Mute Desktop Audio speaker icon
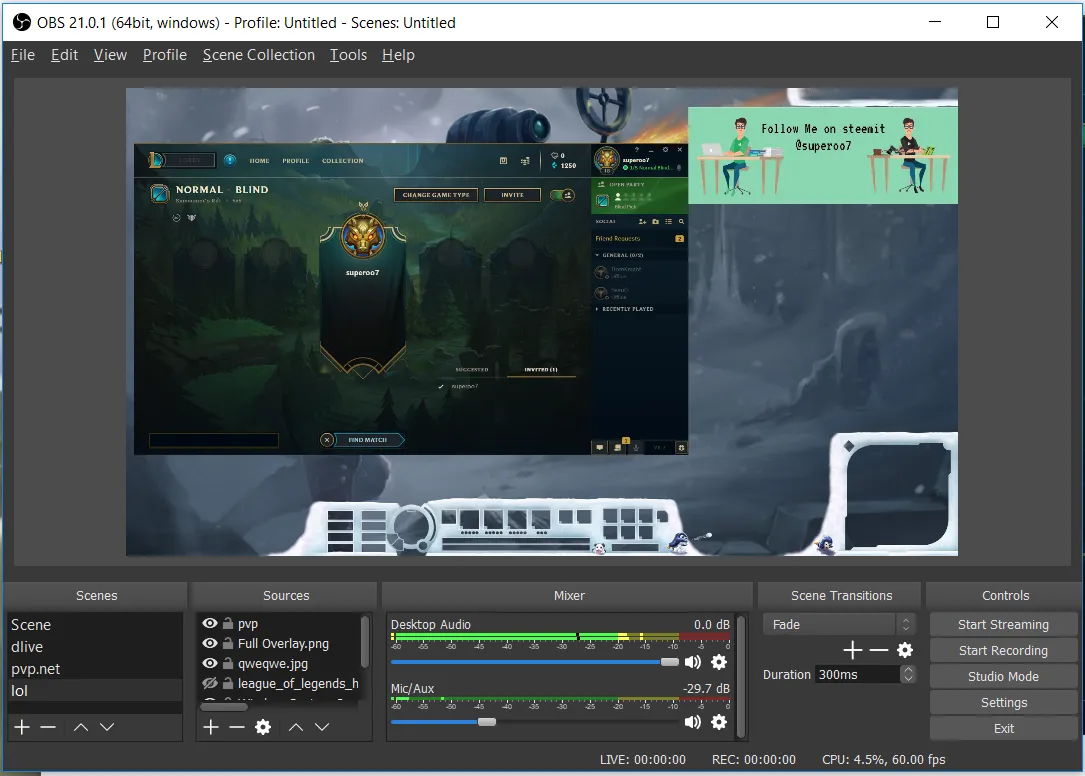The width and height of the screenshot is (1085, 776). (x=693, y=662)
